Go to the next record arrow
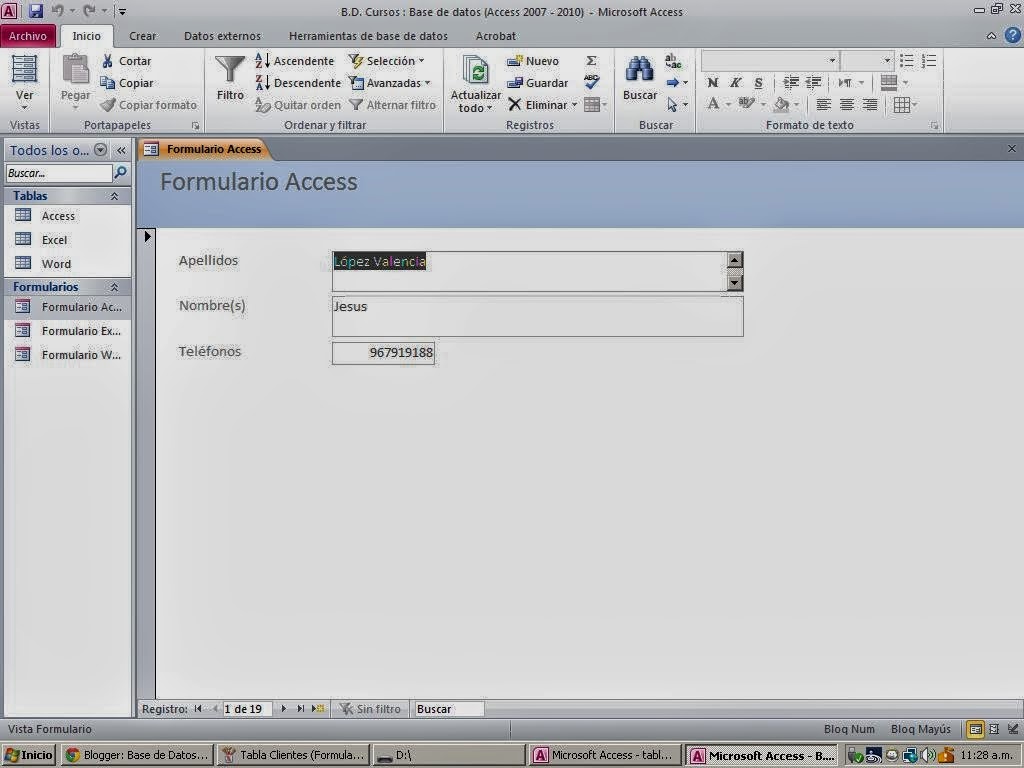 [x=283, y=708]
